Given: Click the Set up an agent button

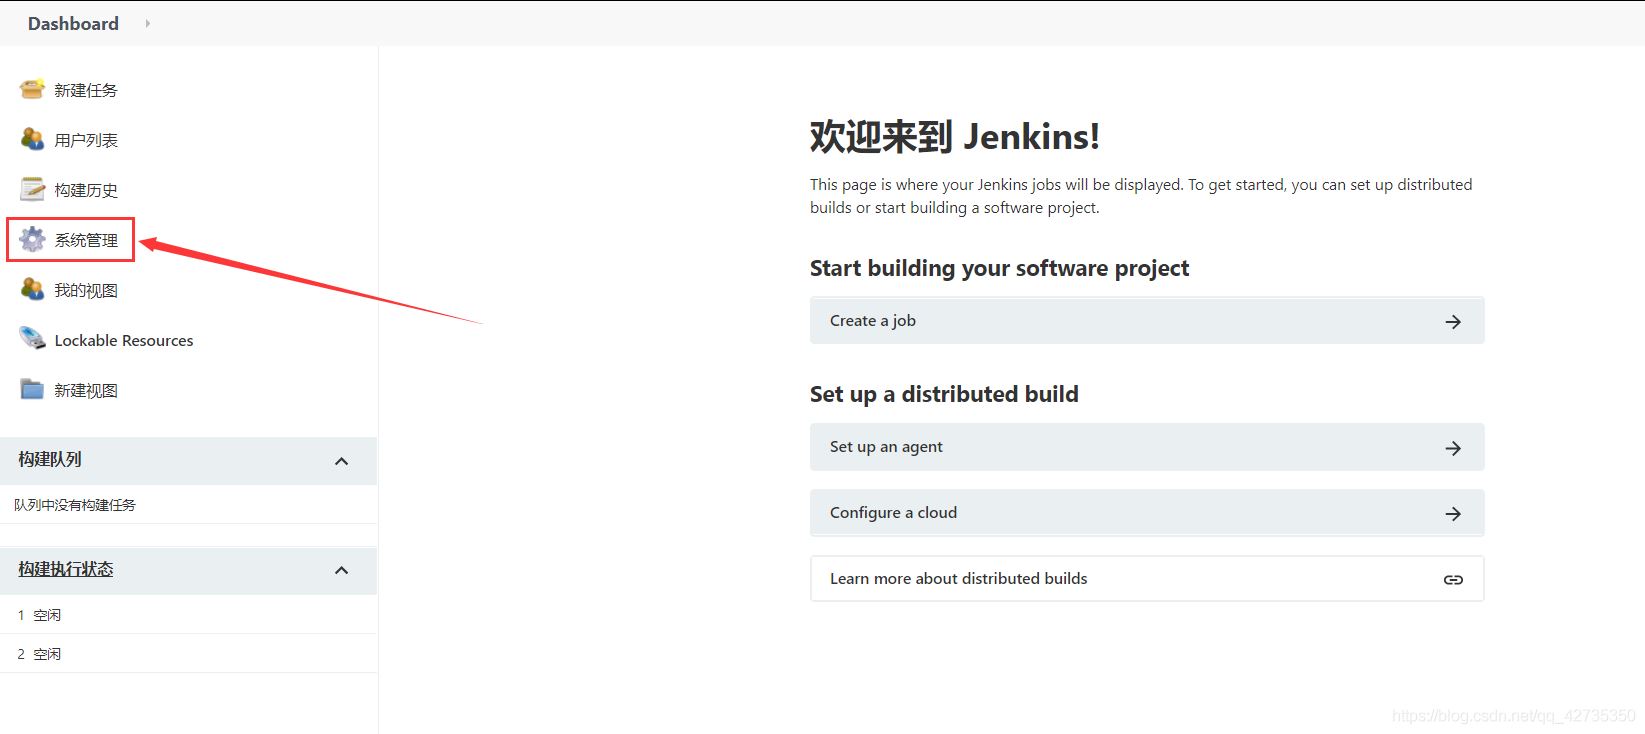Looking at the screenshot, I should point(1147,447).
